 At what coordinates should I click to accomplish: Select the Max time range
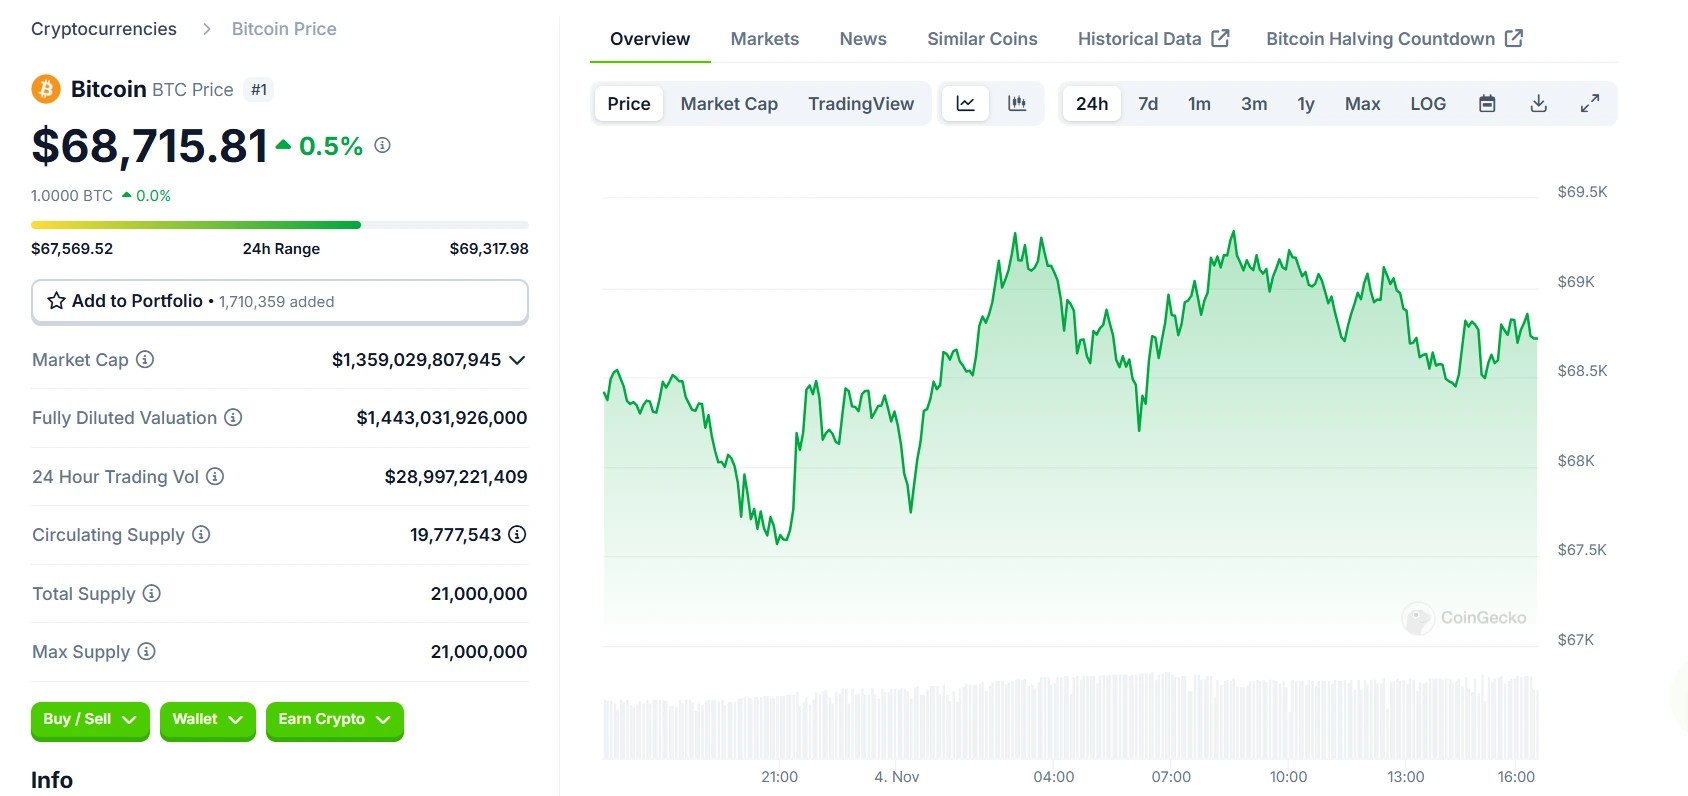click(1362, 104)
